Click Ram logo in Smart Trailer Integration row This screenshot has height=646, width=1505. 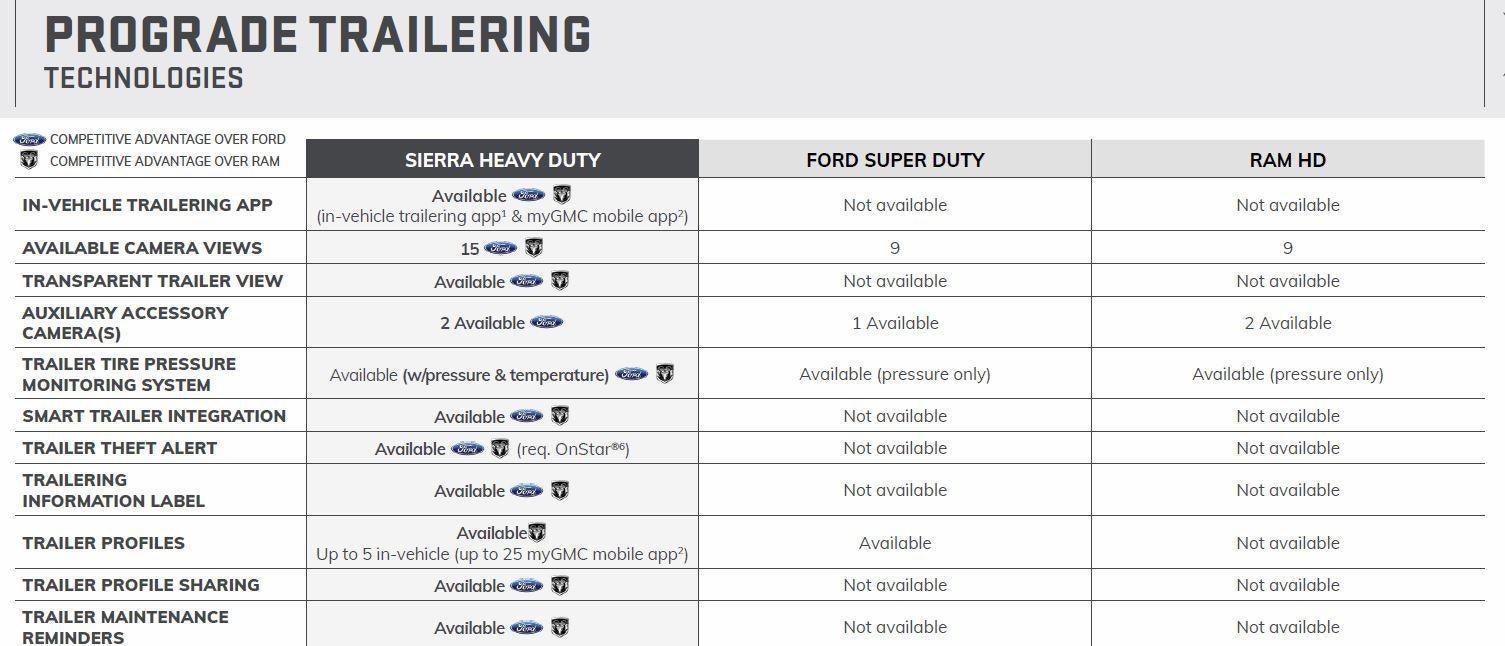click(x=560, y=416)
